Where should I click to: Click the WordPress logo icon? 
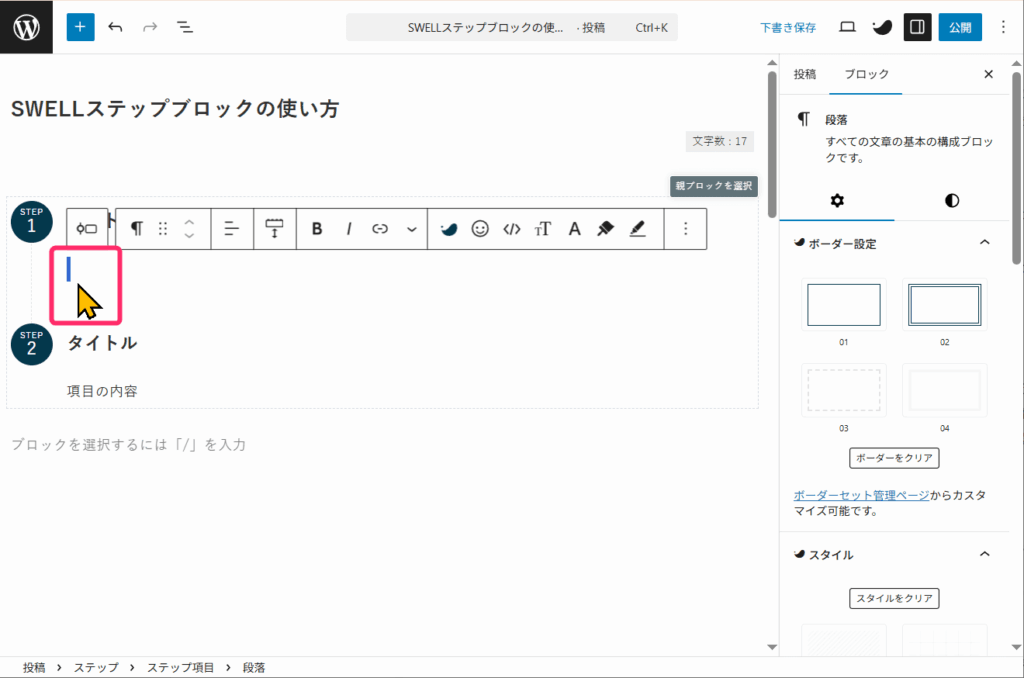tap(26, 27)
